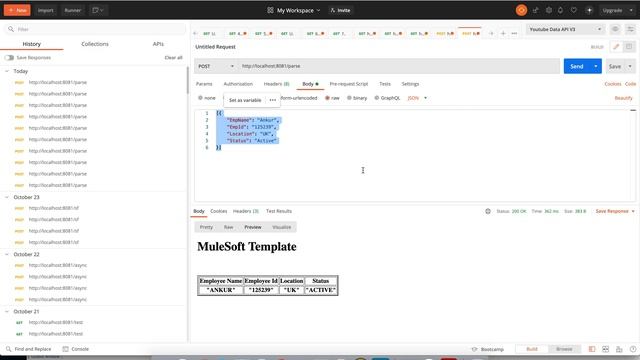The width and height of the screenshot is (640, 360).
Task: Click the heart icon in the header
Action: point(574,10)
